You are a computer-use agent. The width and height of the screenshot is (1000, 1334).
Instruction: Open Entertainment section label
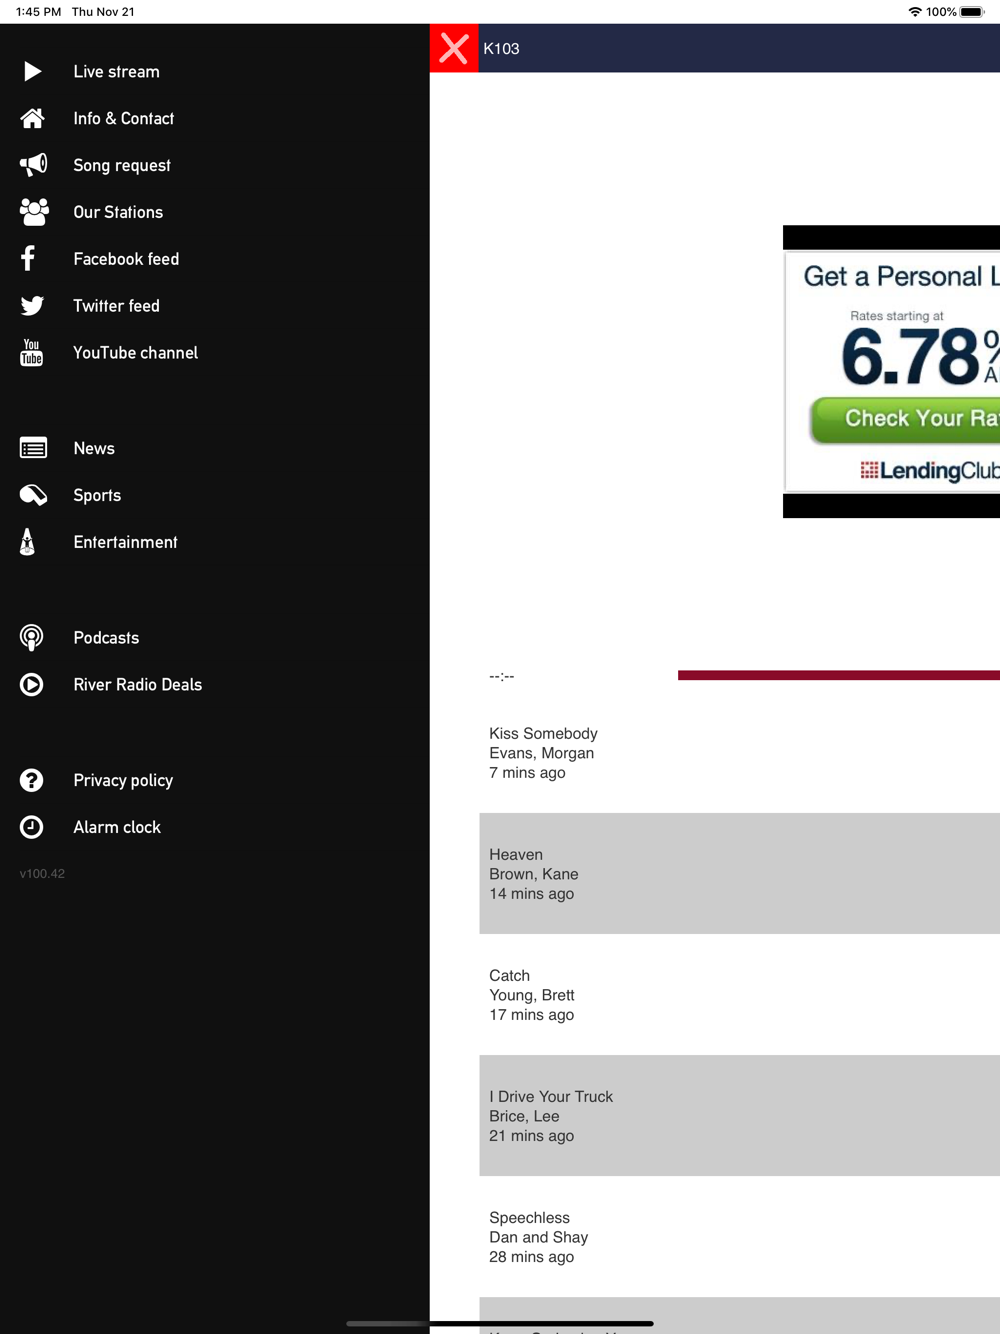pyautogui.click(x=125, y=542)
